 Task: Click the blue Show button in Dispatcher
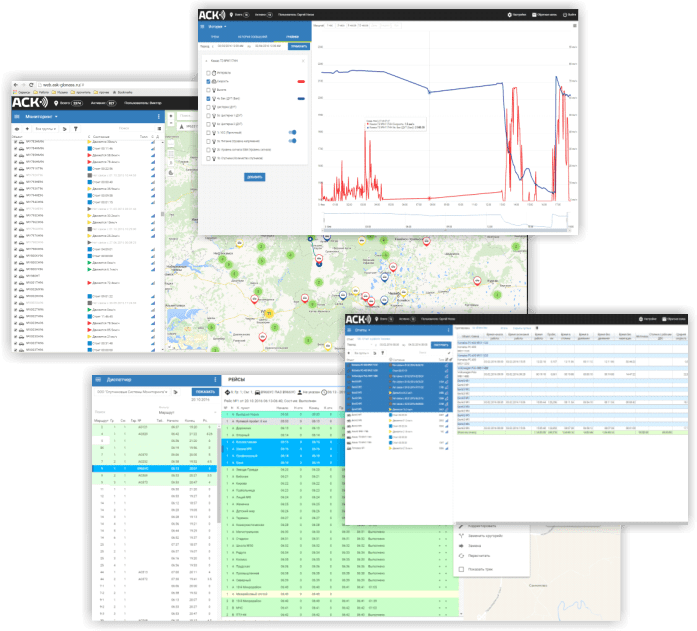click(x=205, y=392)
